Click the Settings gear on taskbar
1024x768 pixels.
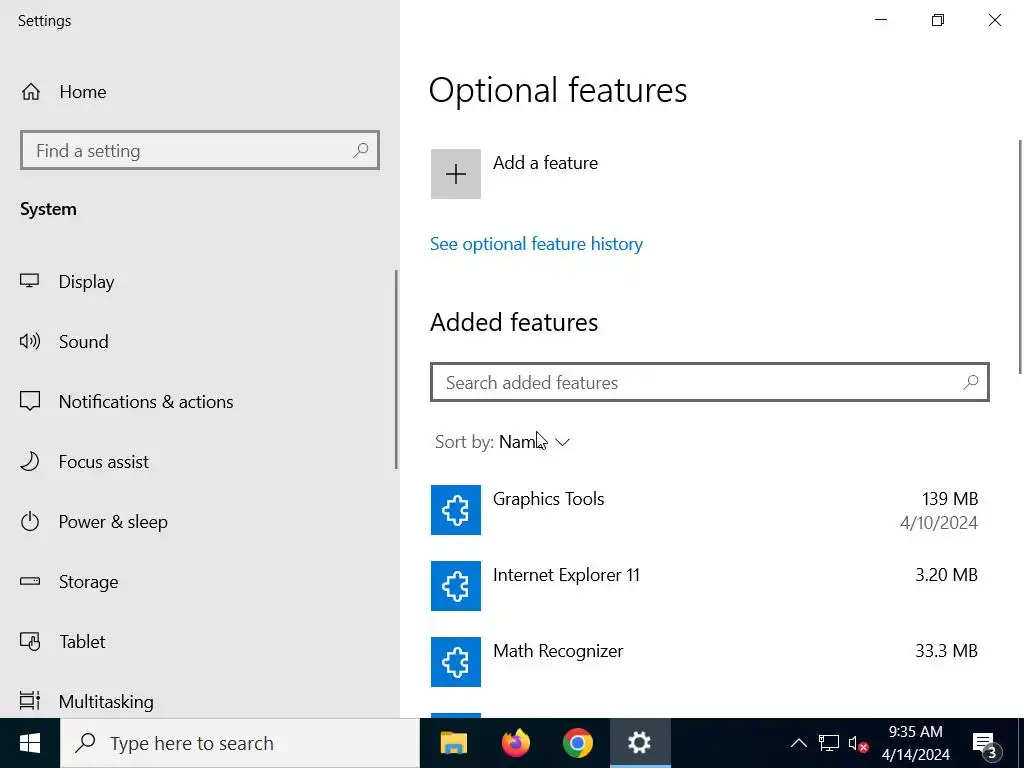640,743
